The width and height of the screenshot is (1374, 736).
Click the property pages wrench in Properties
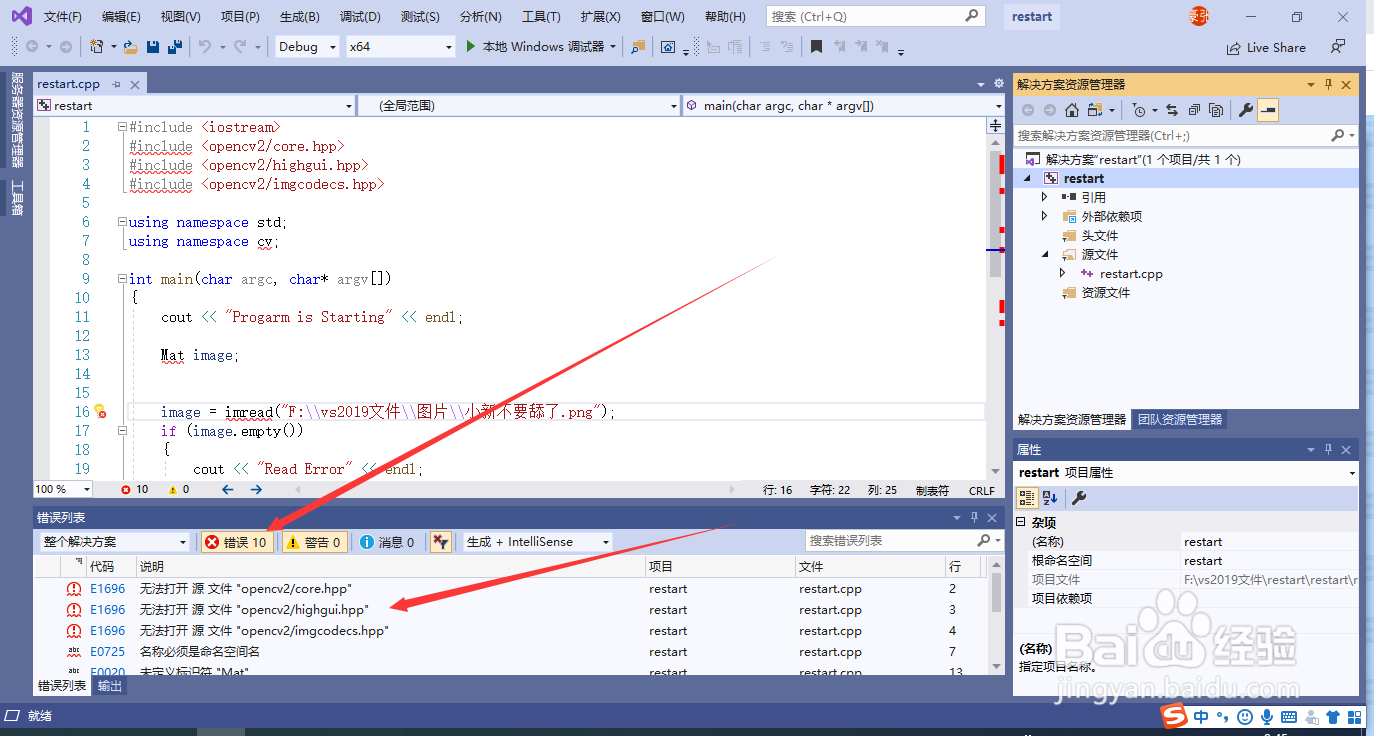[1079, 497]
